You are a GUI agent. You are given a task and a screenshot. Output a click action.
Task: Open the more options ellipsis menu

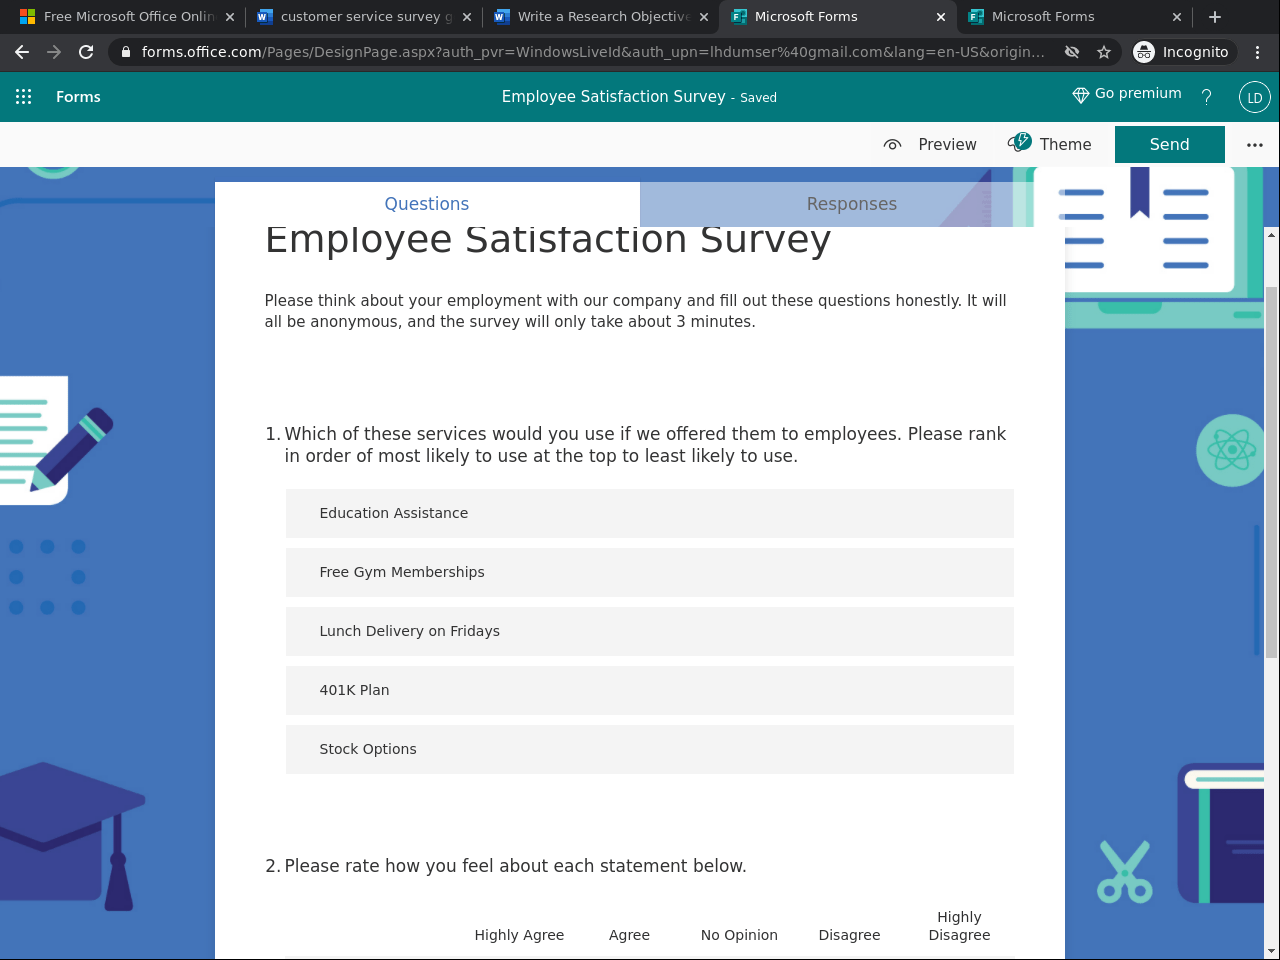(x=1254, y=144)
